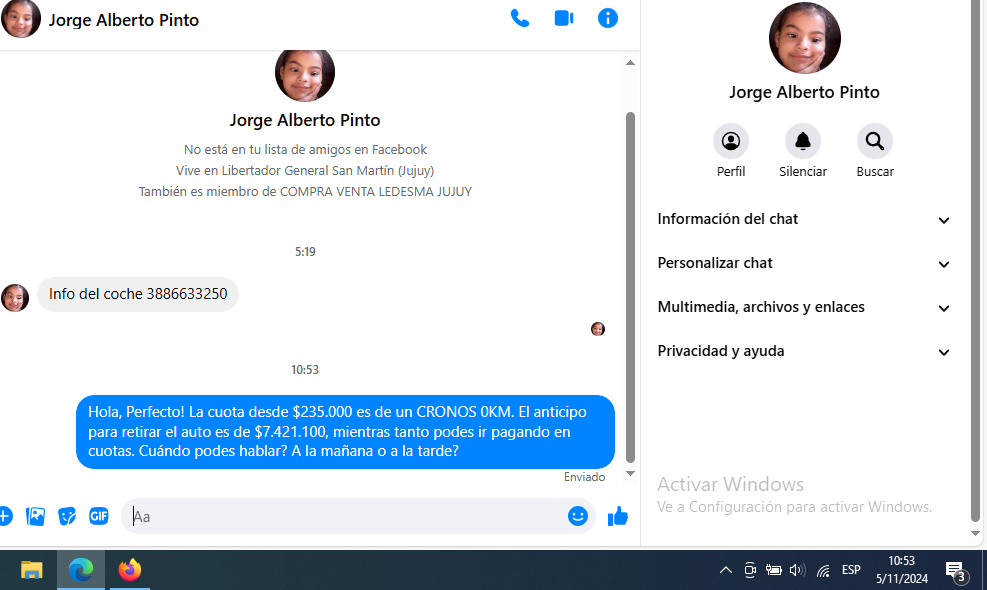Expand Privacidad y ayuda section

tap(804, 351)
